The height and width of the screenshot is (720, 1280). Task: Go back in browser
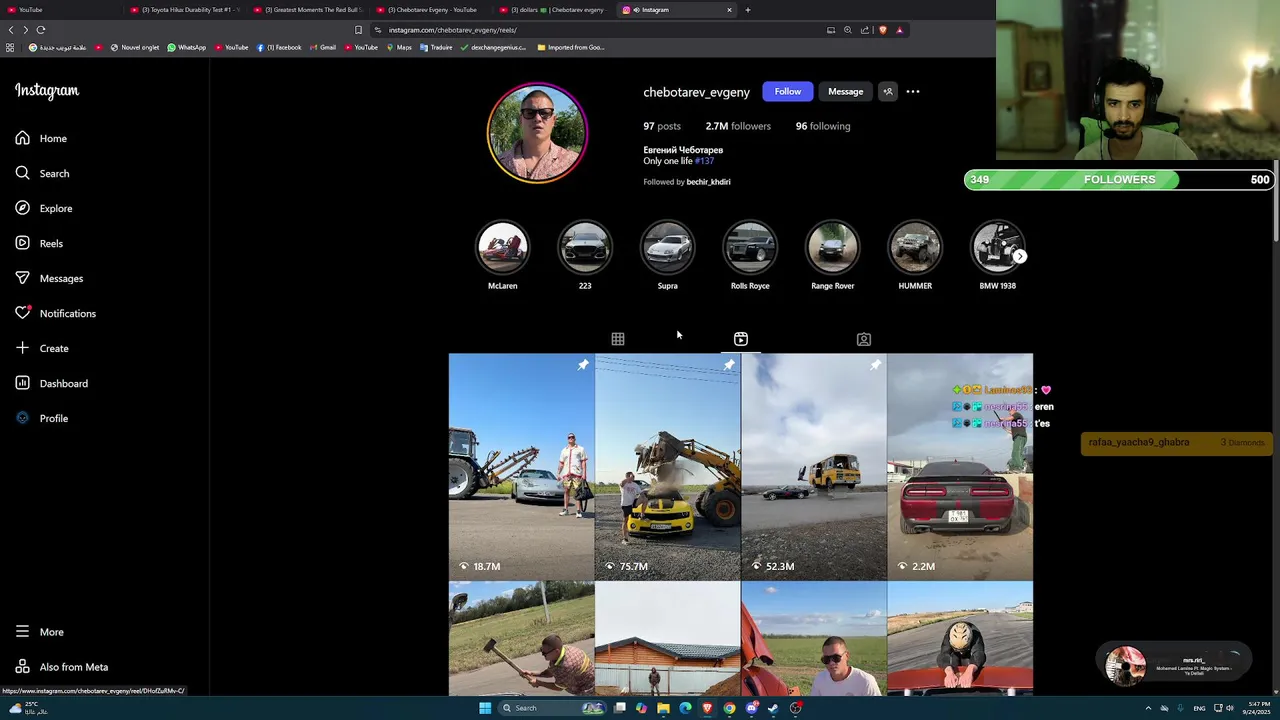click(x=11, y=30)
